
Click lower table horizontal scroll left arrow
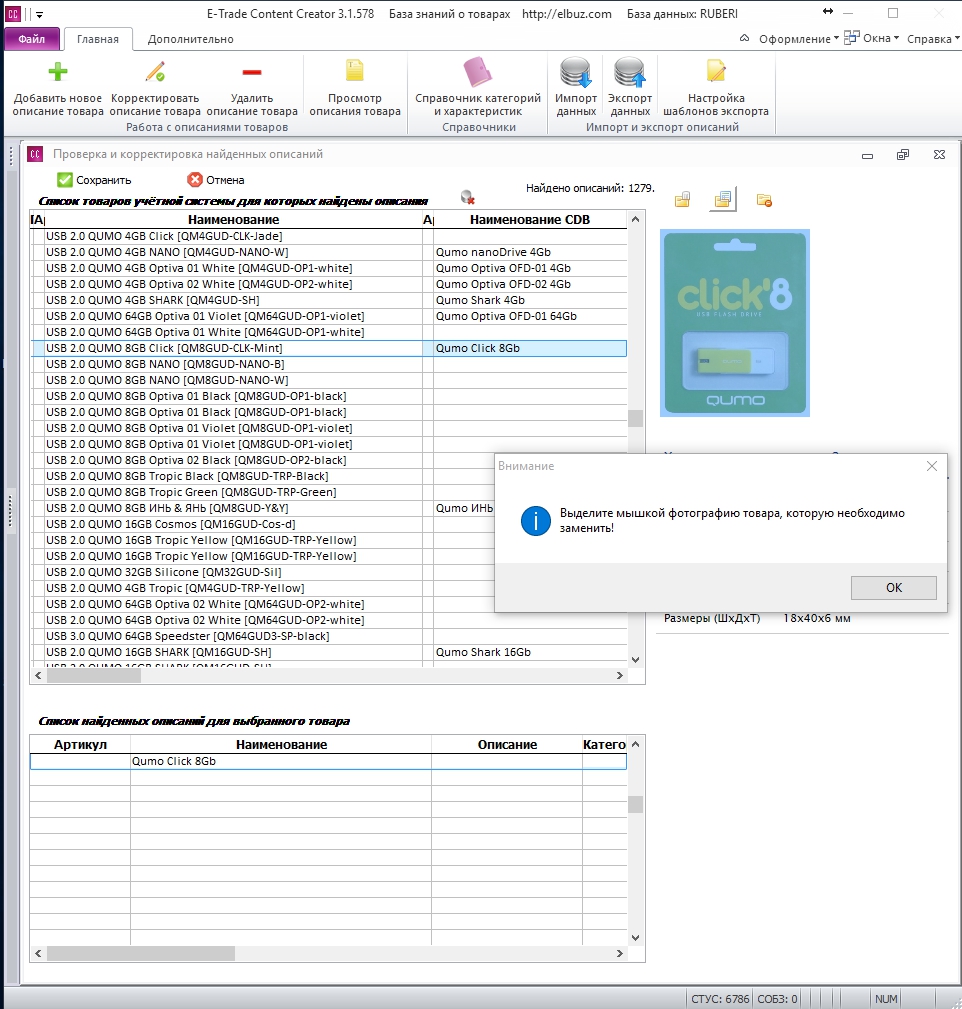38,953
